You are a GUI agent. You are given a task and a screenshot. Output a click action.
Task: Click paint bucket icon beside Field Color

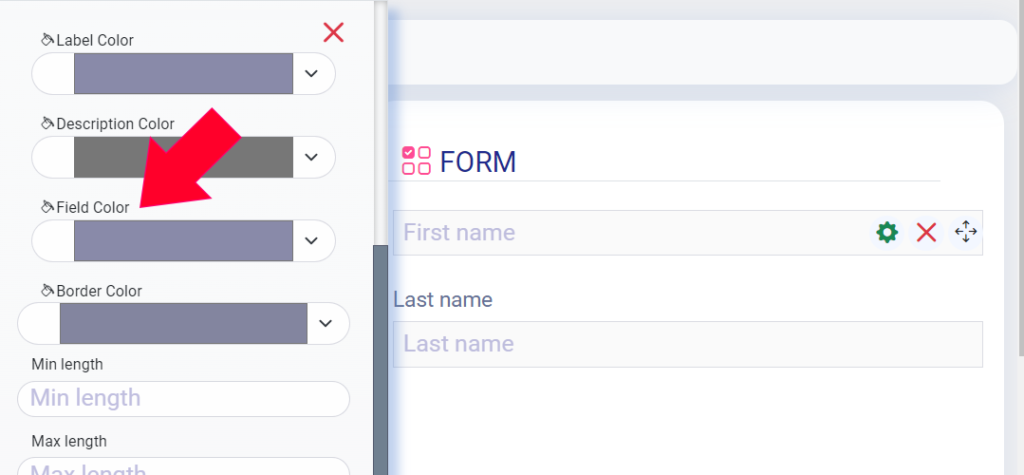coord(47,207)
